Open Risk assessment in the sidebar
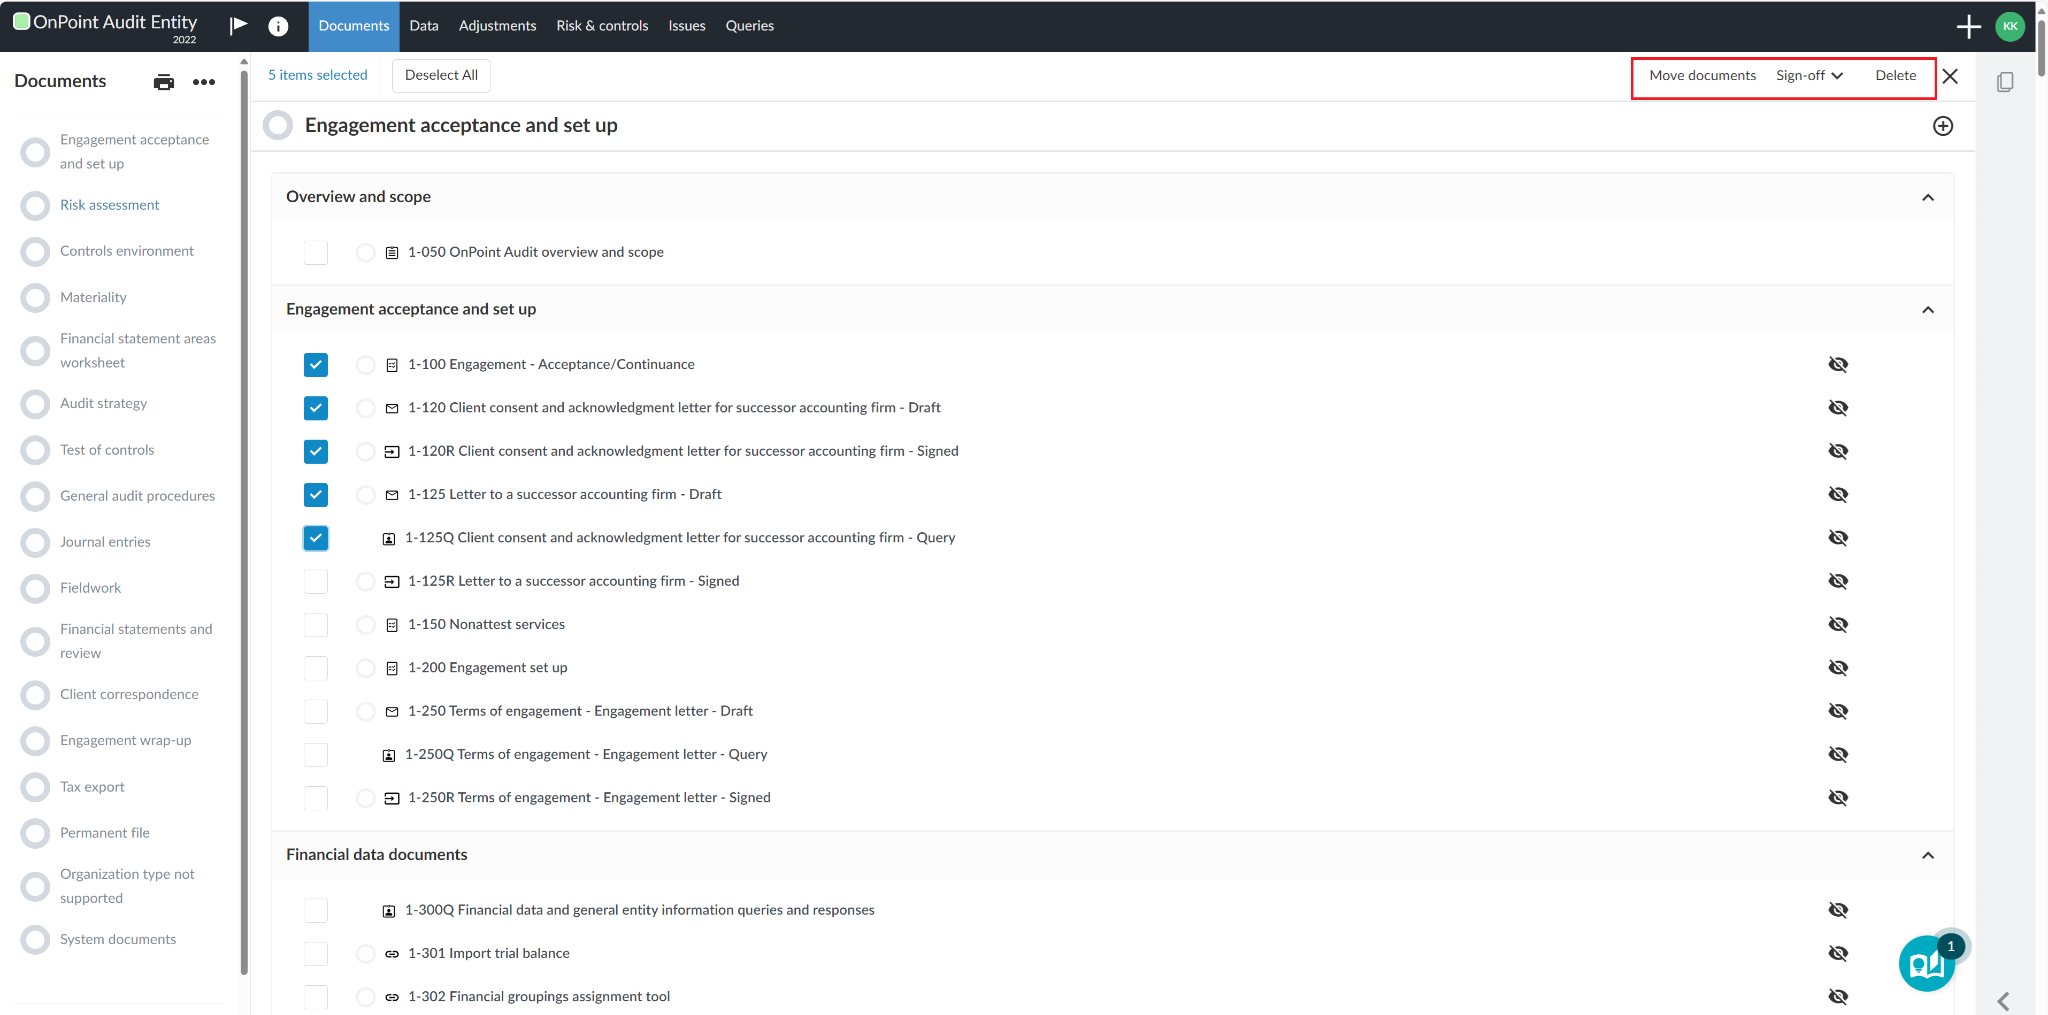 [109, 205]
